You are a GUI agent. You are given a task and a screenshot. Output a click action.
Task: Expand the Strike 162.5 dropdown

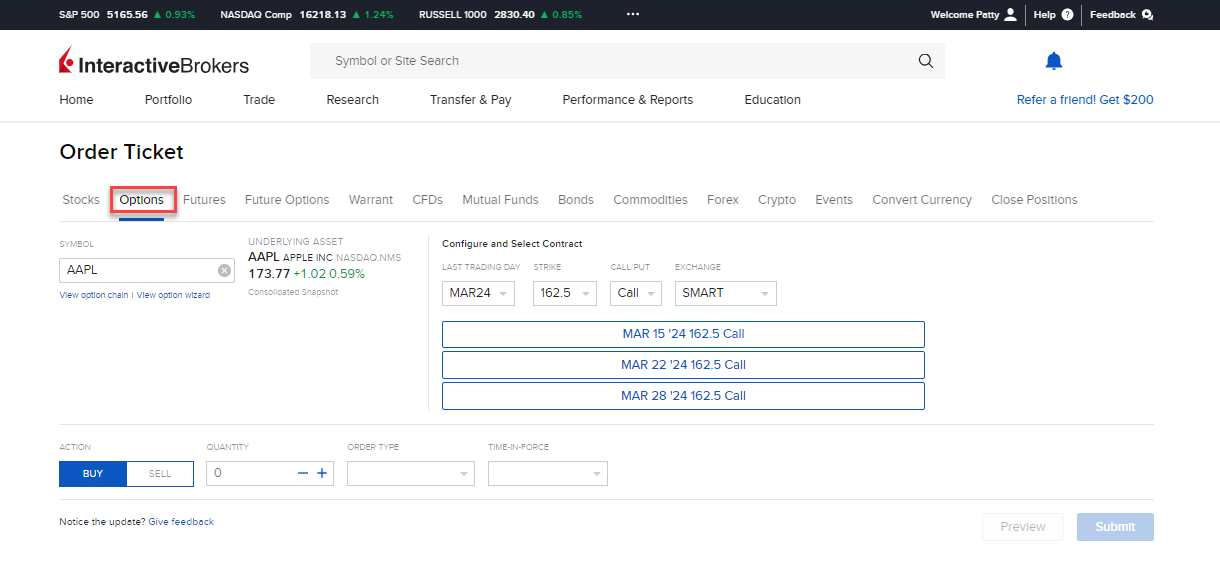click(565, 293)
